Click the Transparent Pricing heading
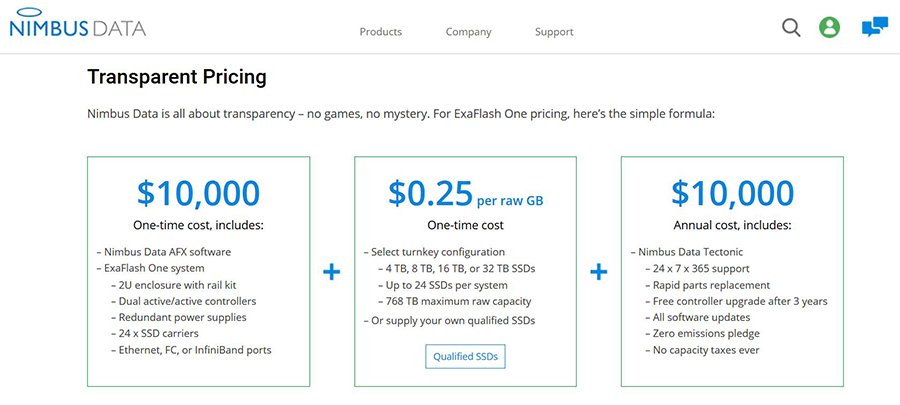Viewport: 900px width, 405px height. click(x=177, y=77)
